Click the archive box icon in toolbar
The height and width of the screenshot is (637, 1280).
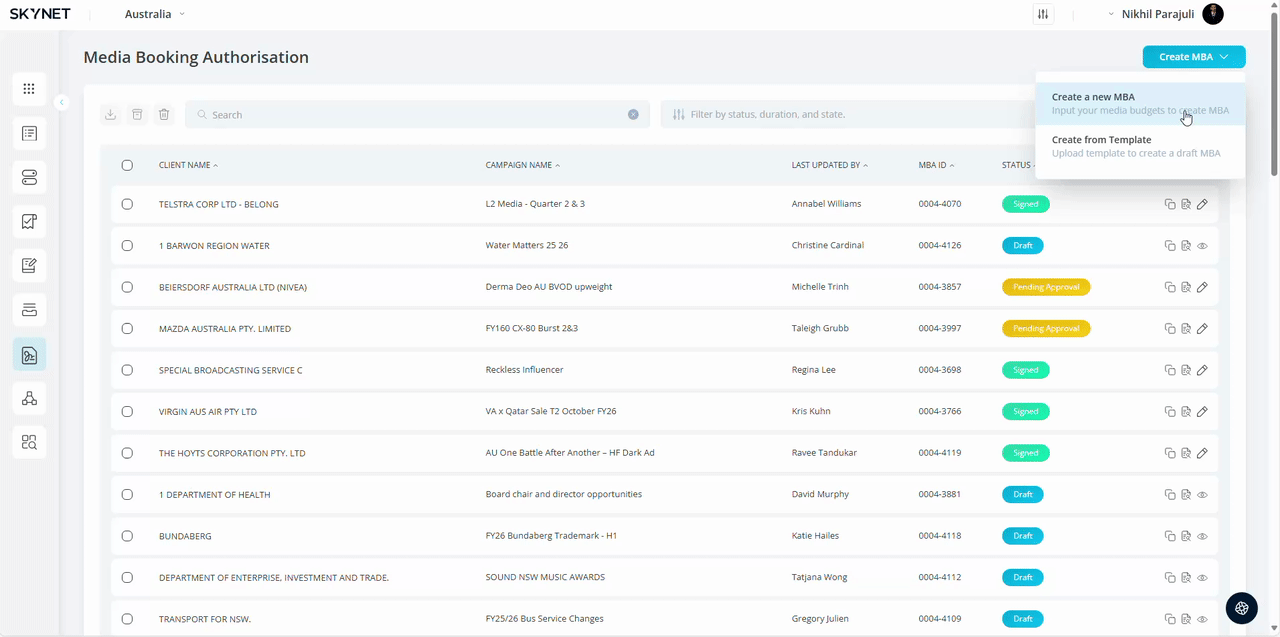137,115
